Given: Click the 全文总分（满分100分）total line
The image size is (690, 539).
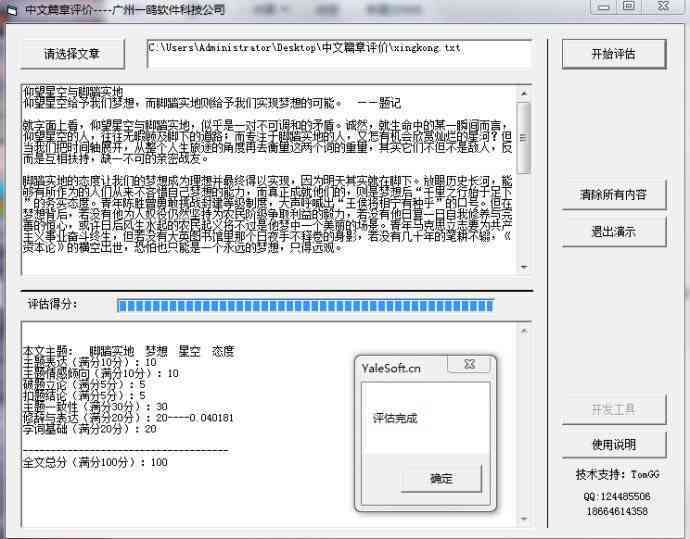Looking at the screenshot, I should 95,462.
